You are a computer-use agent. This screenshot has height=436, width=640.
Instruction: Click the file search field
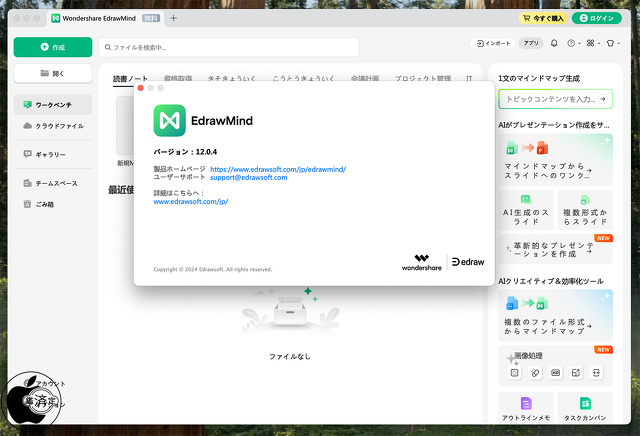click(x=229, y=47)
